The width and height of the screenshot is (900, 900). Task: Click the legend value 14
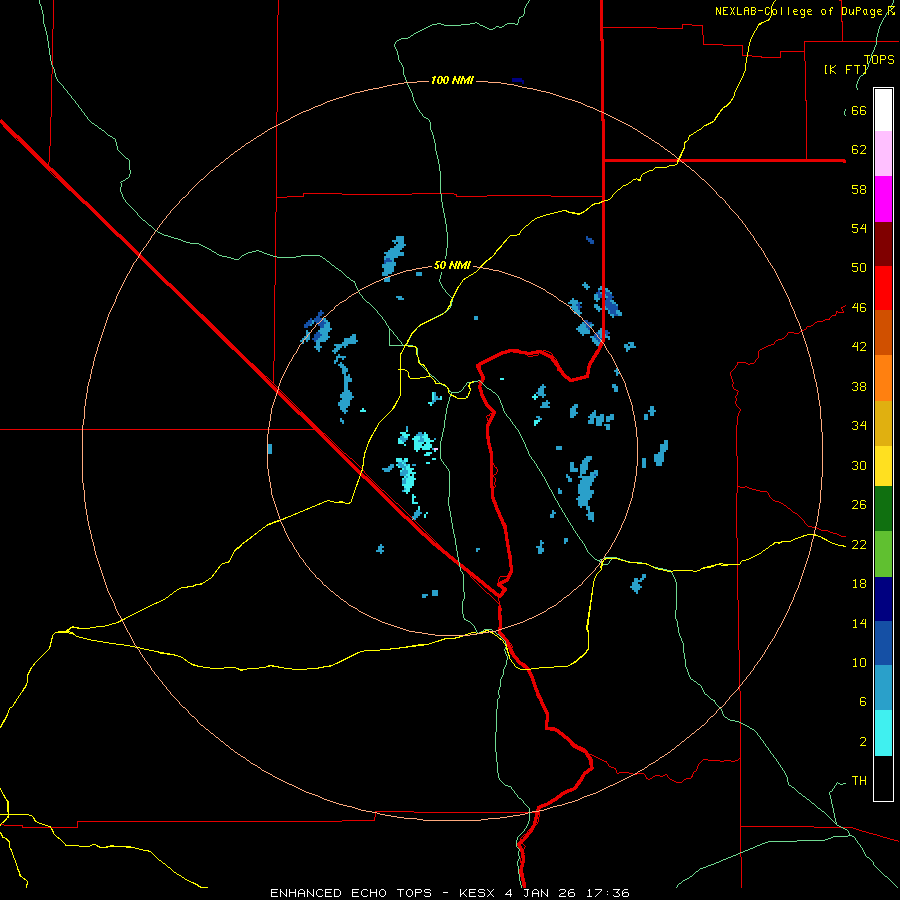coord(859,623)
